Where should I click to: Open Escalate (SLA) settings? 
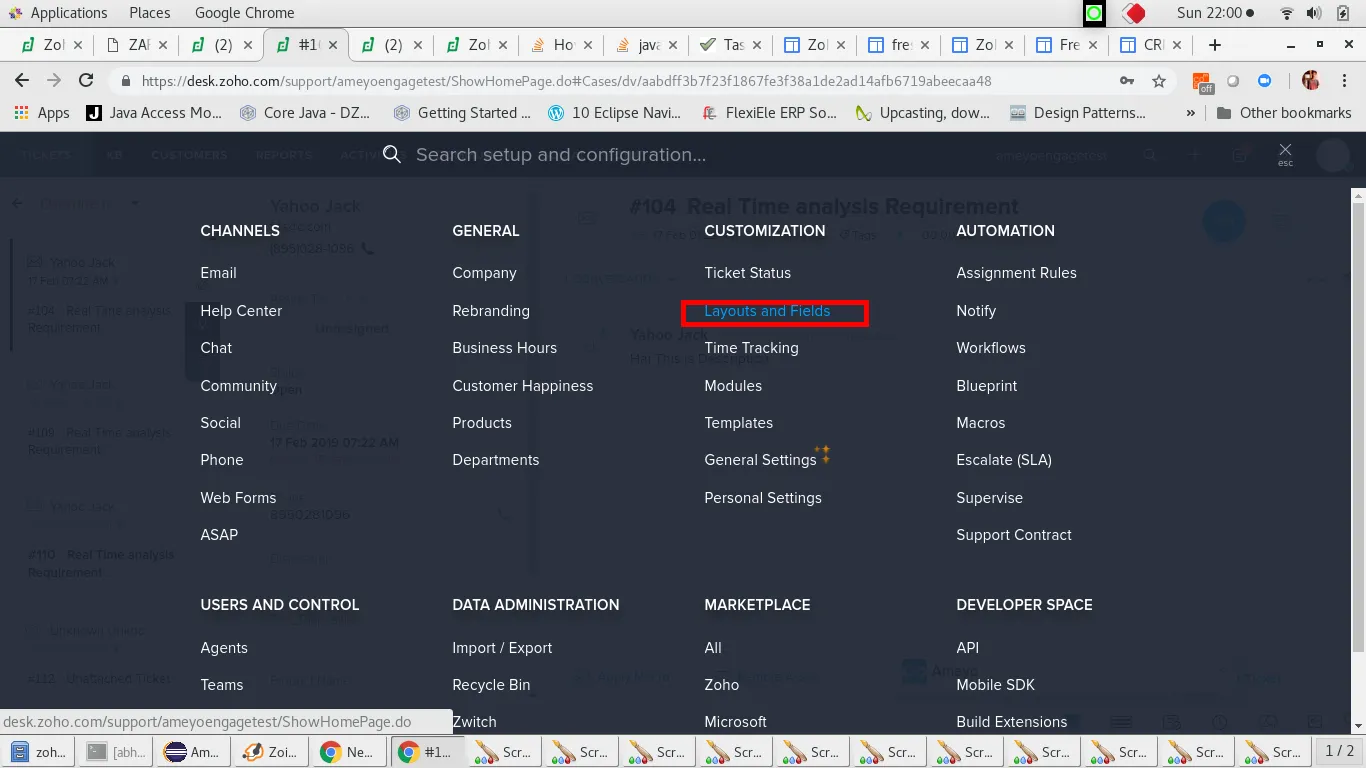(x=1004, y=460)
